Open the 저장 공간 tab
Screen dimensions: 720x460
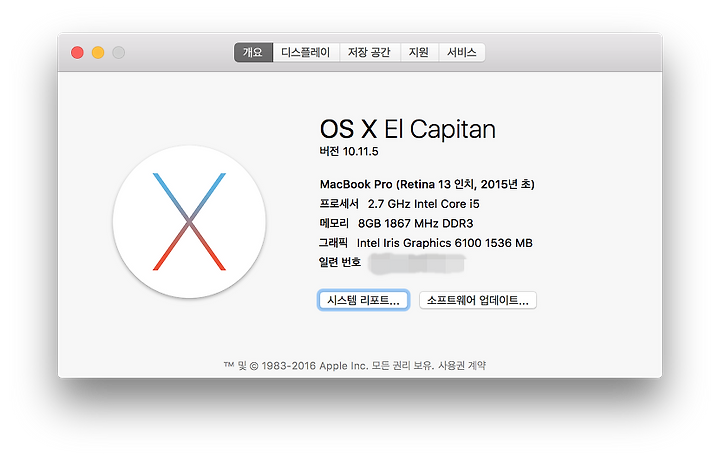tap(370, 52)
